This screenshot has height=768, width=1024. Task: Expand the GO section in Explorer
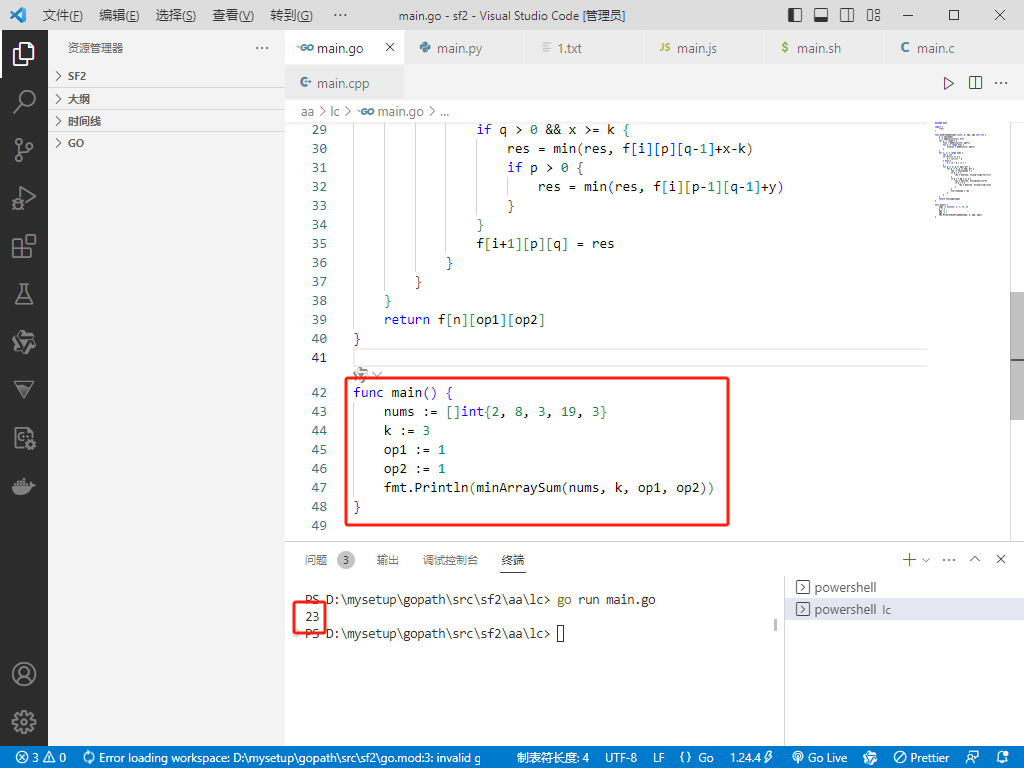coord(166,143)
